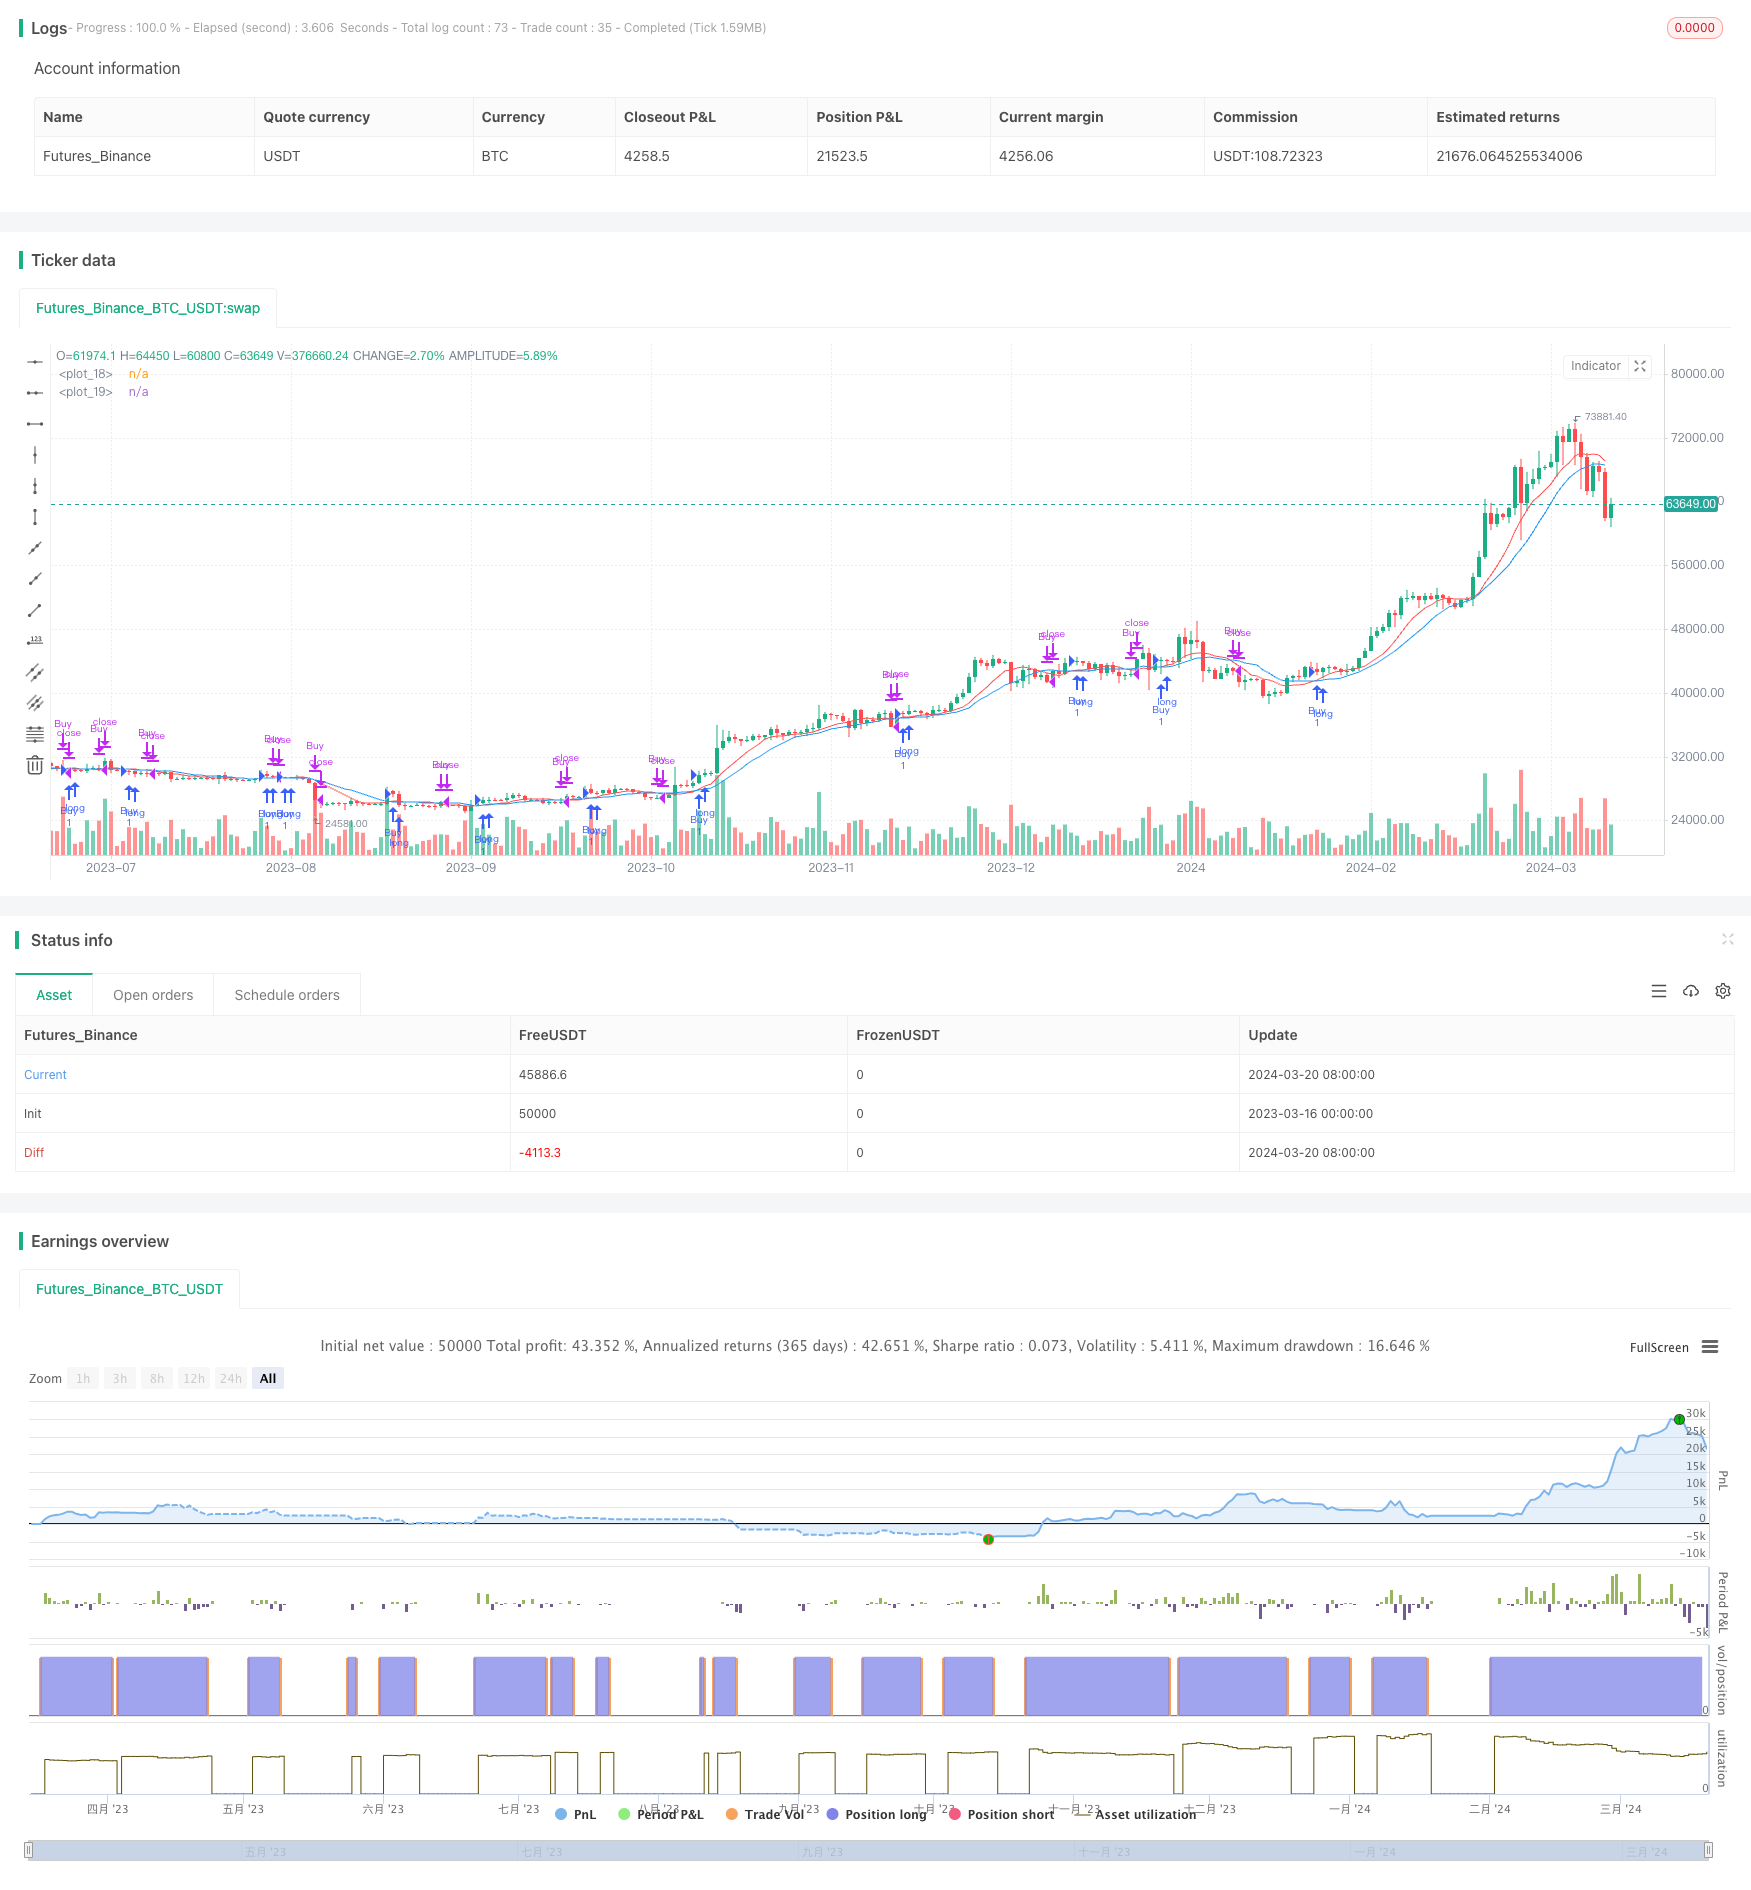Select the horizontal straight line drawing tool
This screenshot has width=1751, height=1890.
point(35,361)
